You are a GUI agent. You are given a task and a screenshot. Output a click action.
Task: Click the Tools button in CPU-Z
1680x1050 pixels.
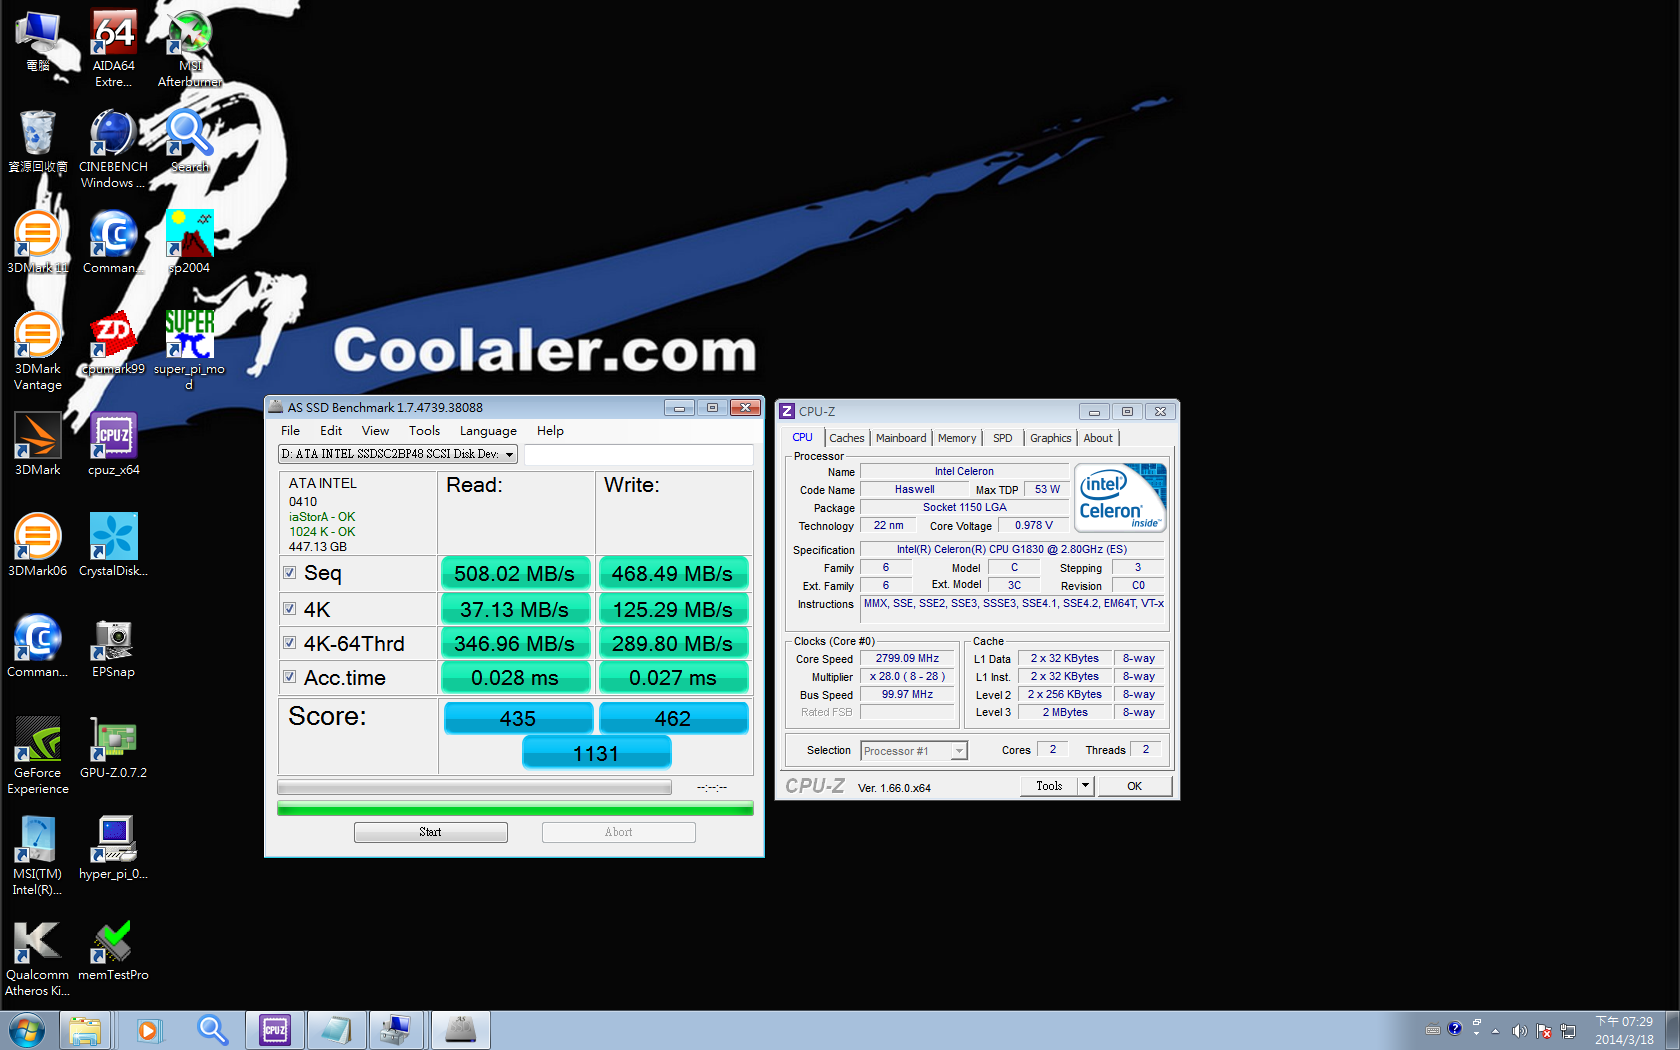click(1049, 786)
